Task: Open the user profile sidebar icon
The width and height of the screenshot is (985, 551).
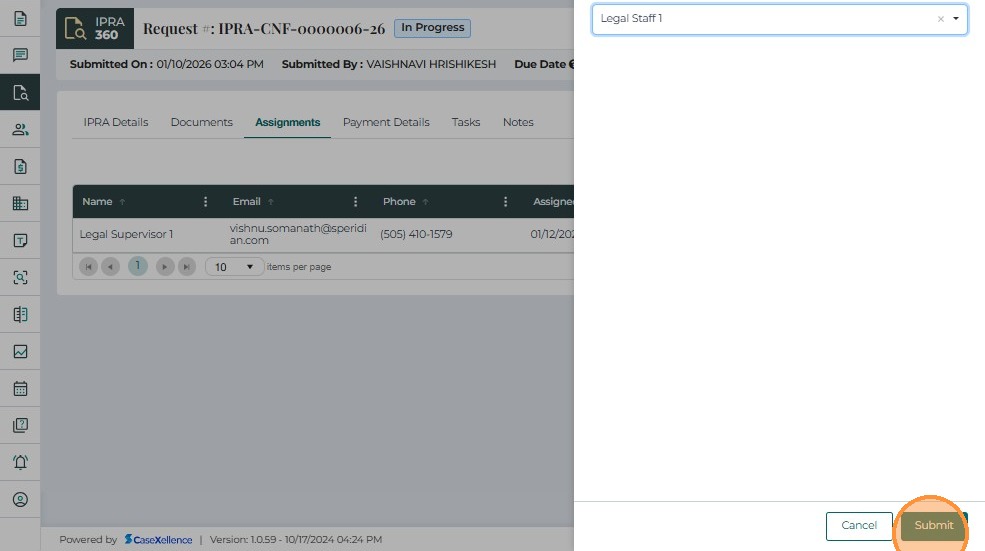Action: [20, 499]
